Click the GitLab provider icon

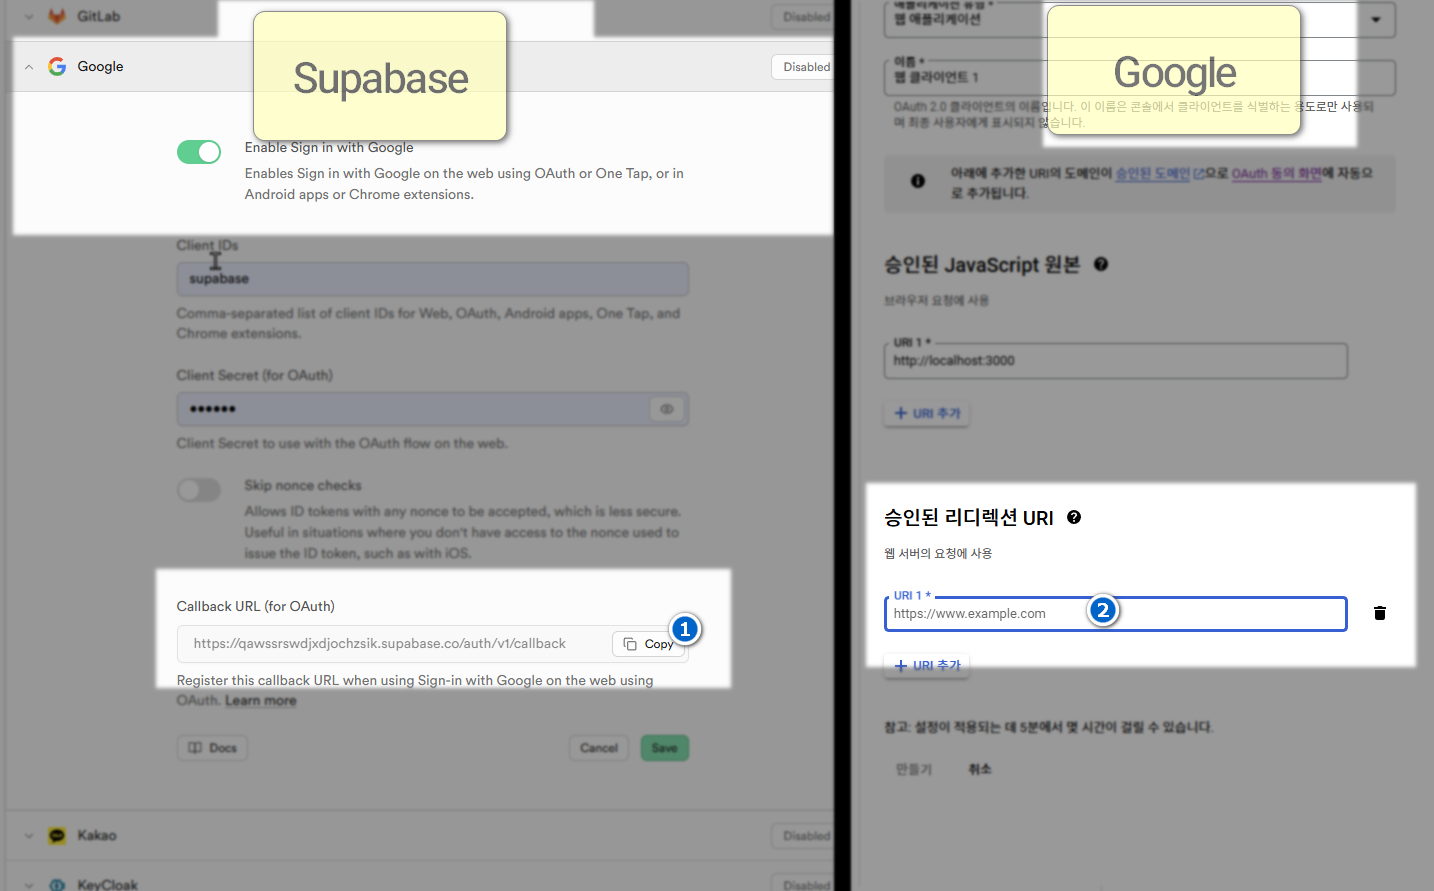57,16
